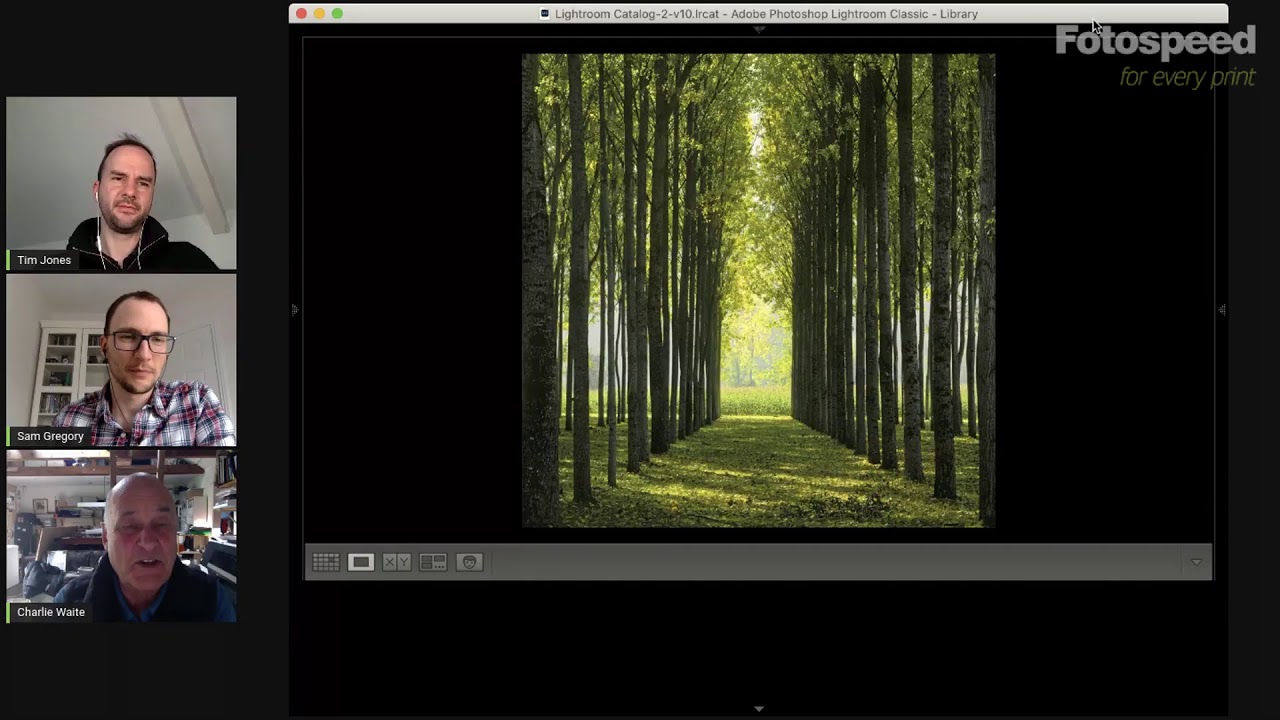The height and width of the screenshot is (720, 1280).
Task: Click the Charlie Waite name label
Action: [x=51, y=612]
